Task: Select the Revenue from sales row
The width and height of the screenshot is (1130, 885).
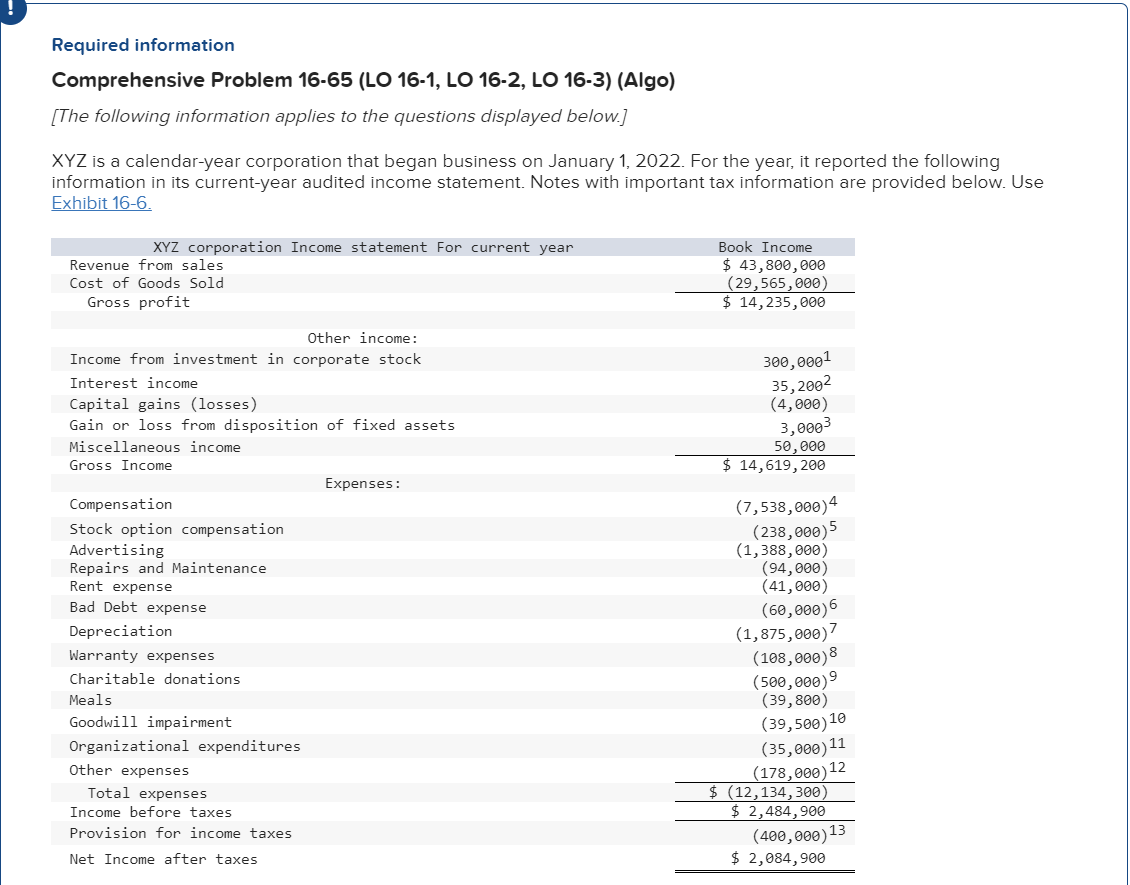Action: (x=146, y=265)
